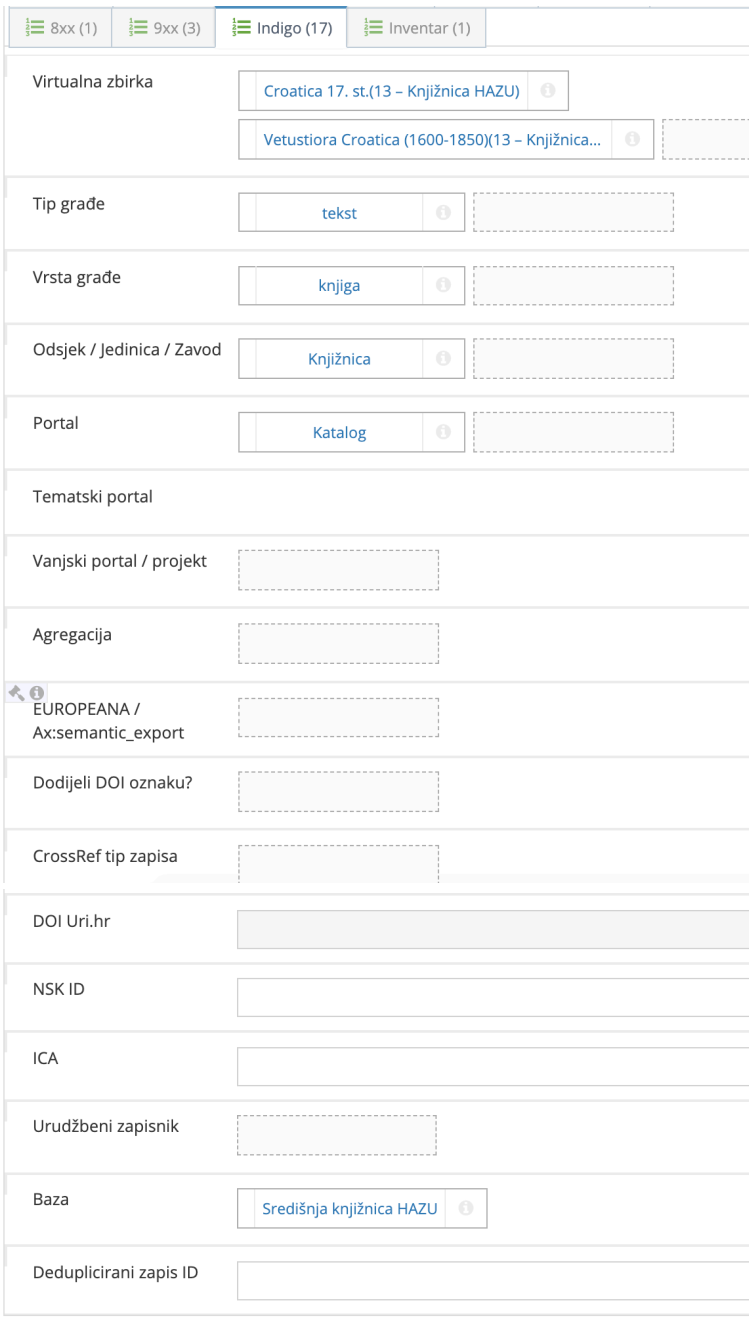
Task: Open Vetustiora Croatica (1600-1850) link
Action: pyautogui.click(x=432, y=140)
